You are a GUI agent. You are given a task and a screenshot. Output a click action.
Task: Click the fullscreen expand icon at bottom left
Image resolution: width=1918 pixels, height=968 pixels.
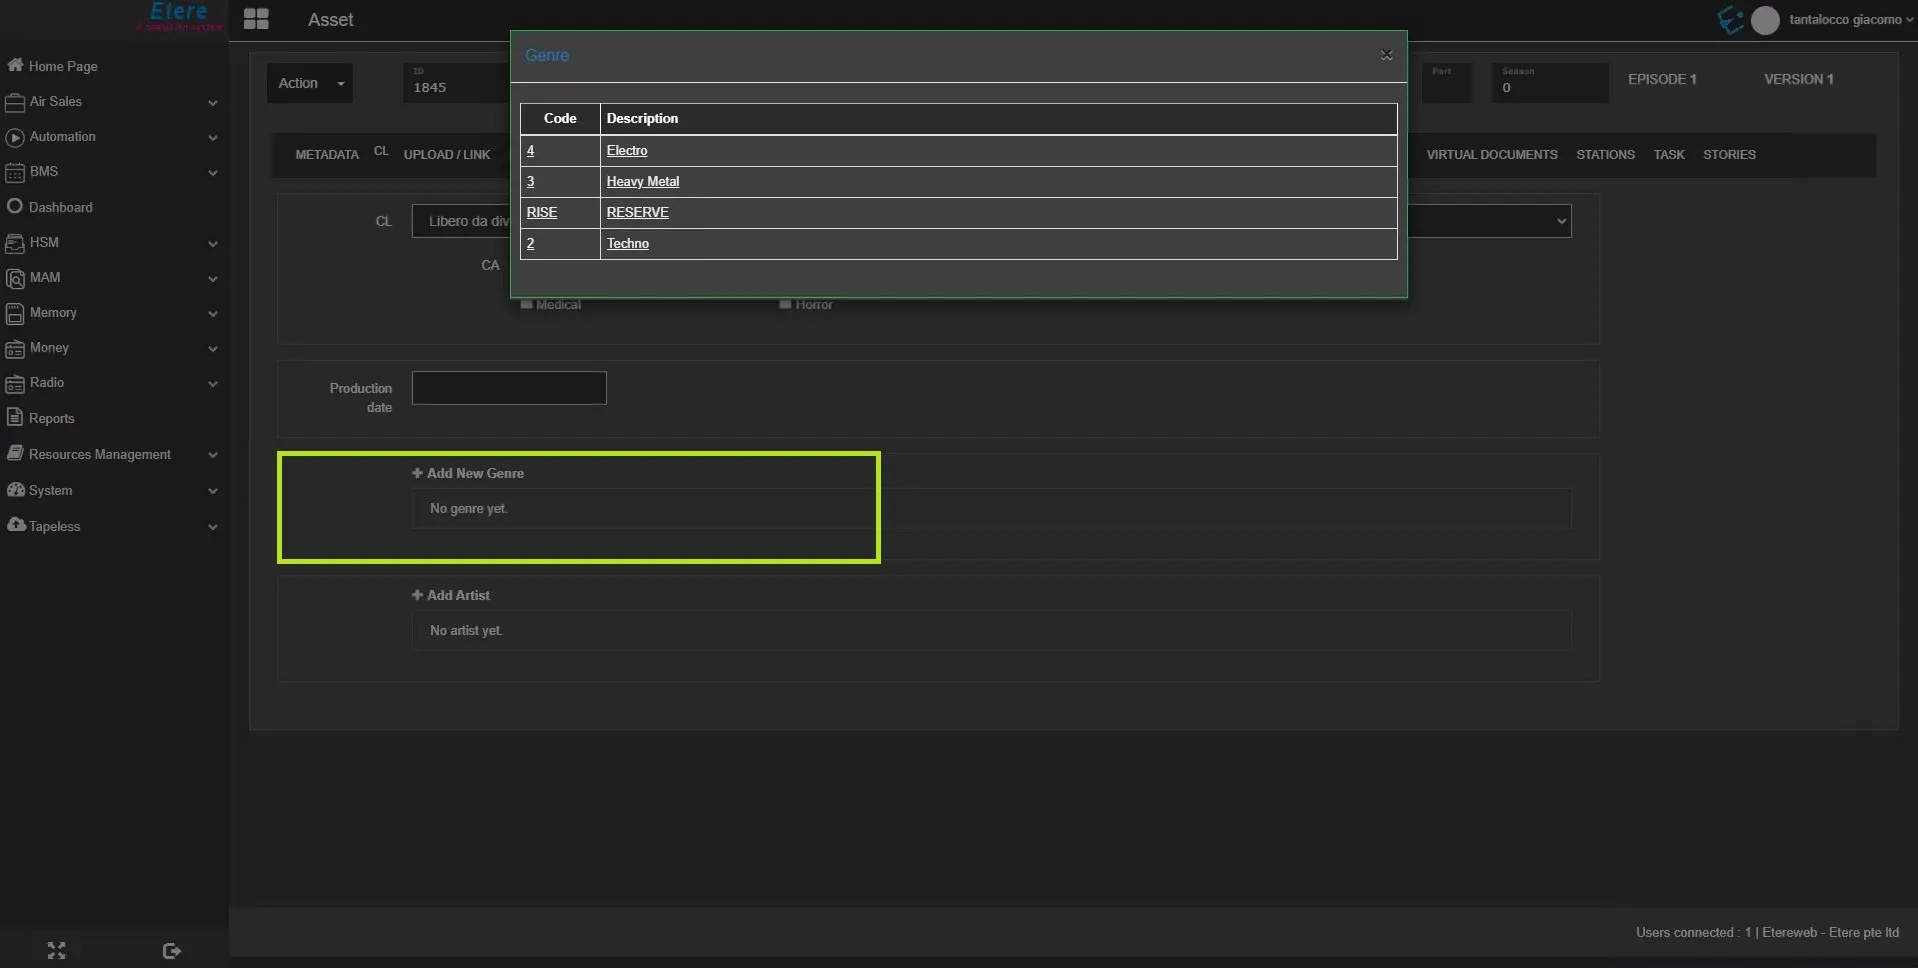(x=56, y=950)
